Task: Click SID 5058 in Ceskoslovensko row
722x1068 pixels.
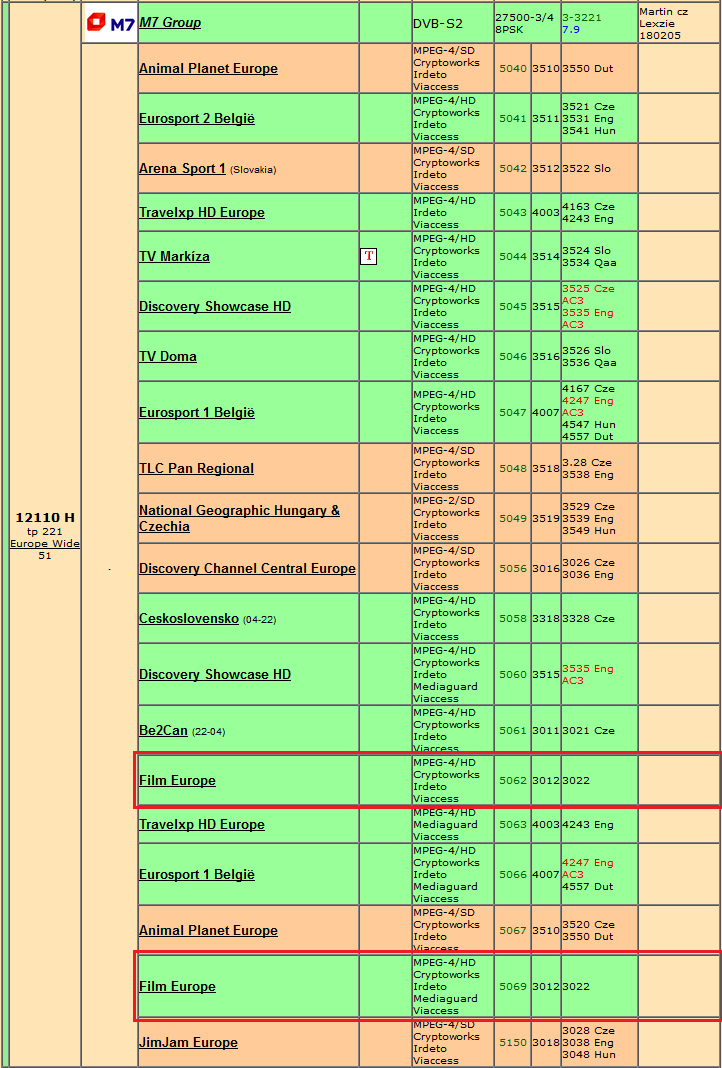Action: (x=513, y=618)
